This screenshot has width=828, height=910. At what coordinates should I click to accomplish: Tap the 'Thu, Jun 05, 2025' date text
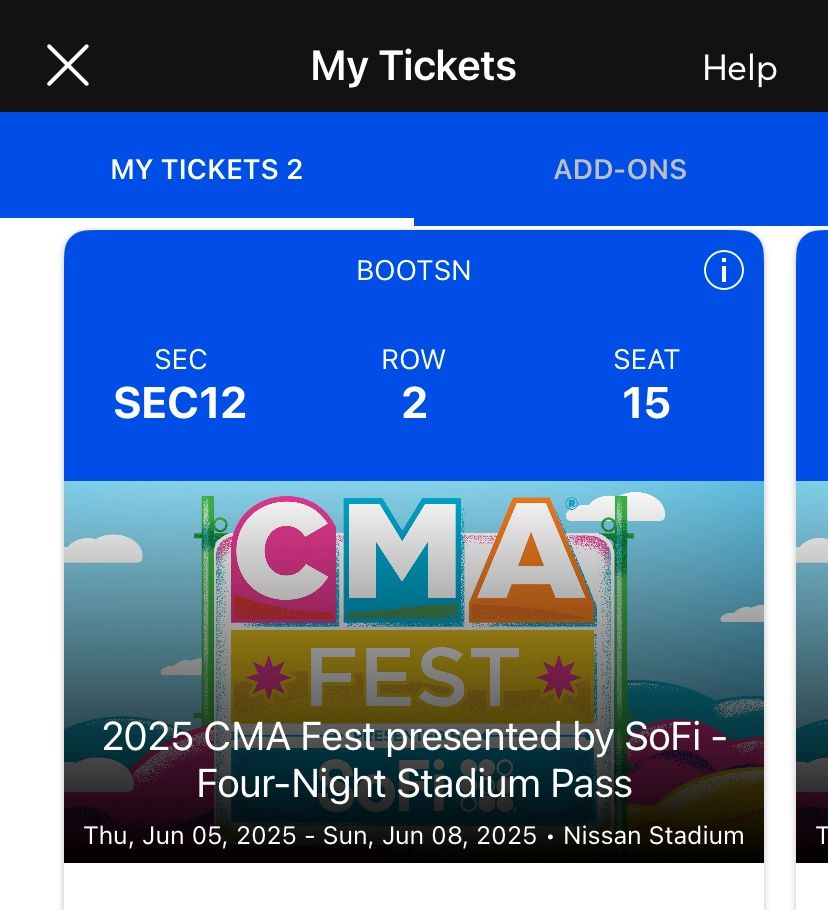tap(190, 836)
